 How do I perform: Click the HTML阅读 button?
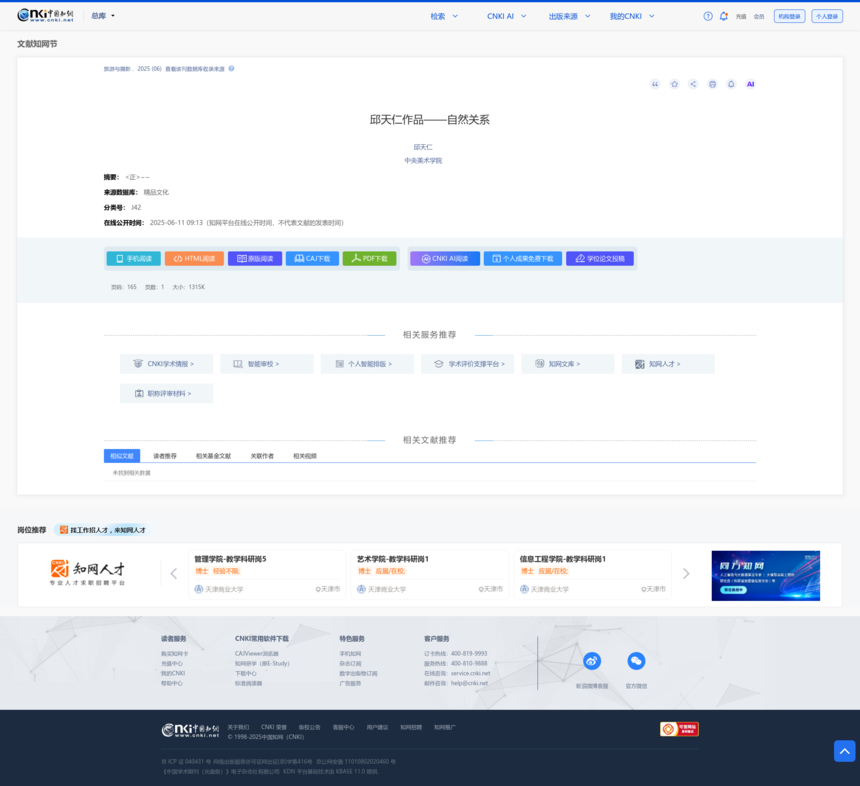[194, 258]
